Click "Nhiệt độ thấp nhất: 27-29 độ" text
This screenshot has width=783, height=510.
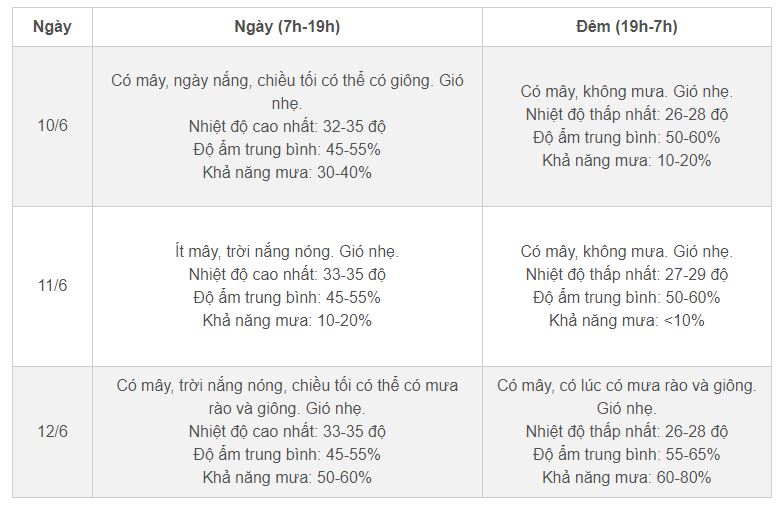pyautogui.click(x=626, y=275)
